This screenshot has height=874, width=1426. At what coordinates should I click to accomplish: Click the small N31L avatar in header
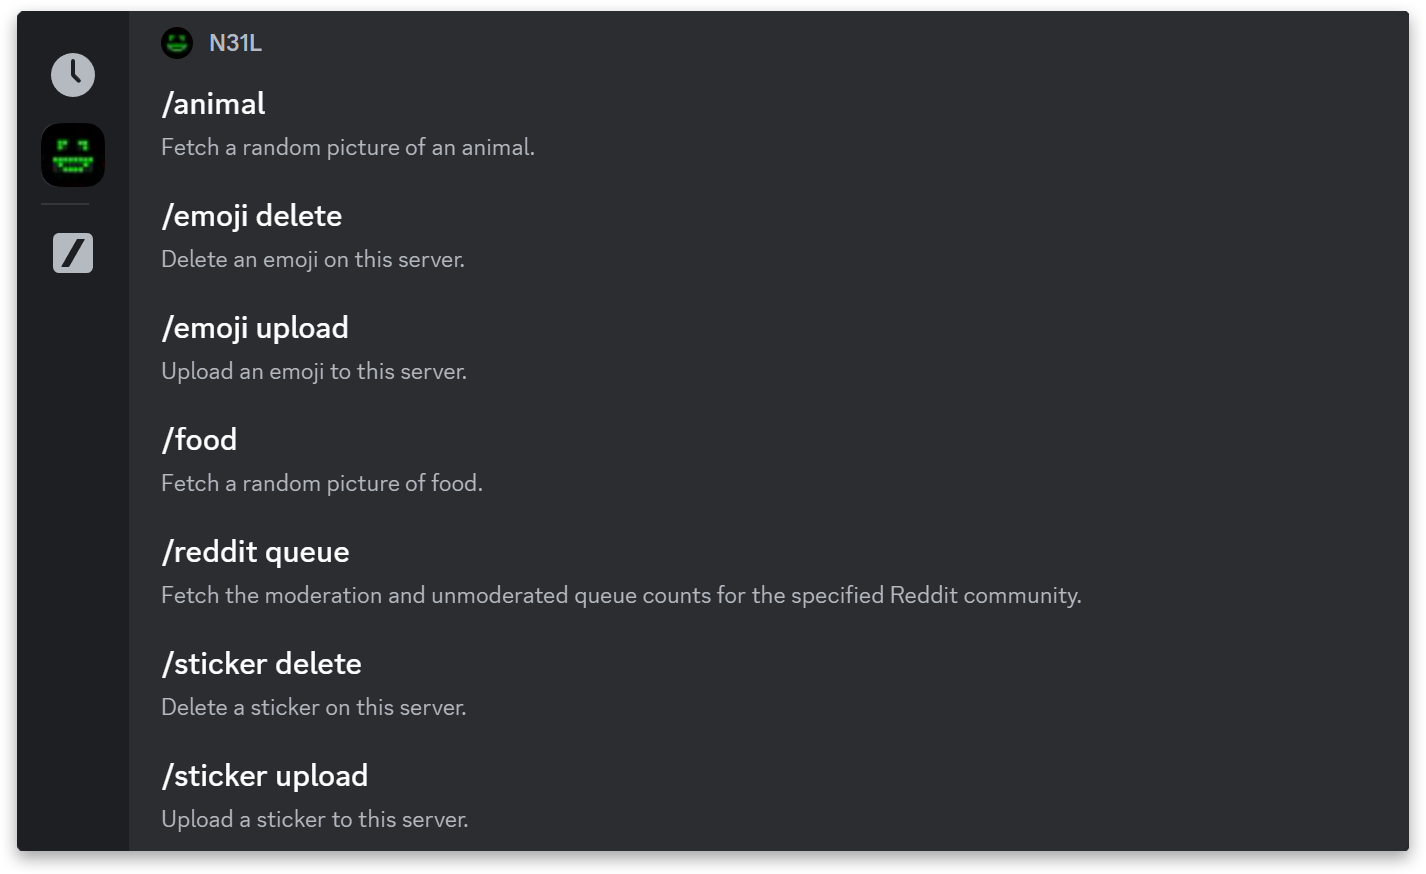pos(177,43)
